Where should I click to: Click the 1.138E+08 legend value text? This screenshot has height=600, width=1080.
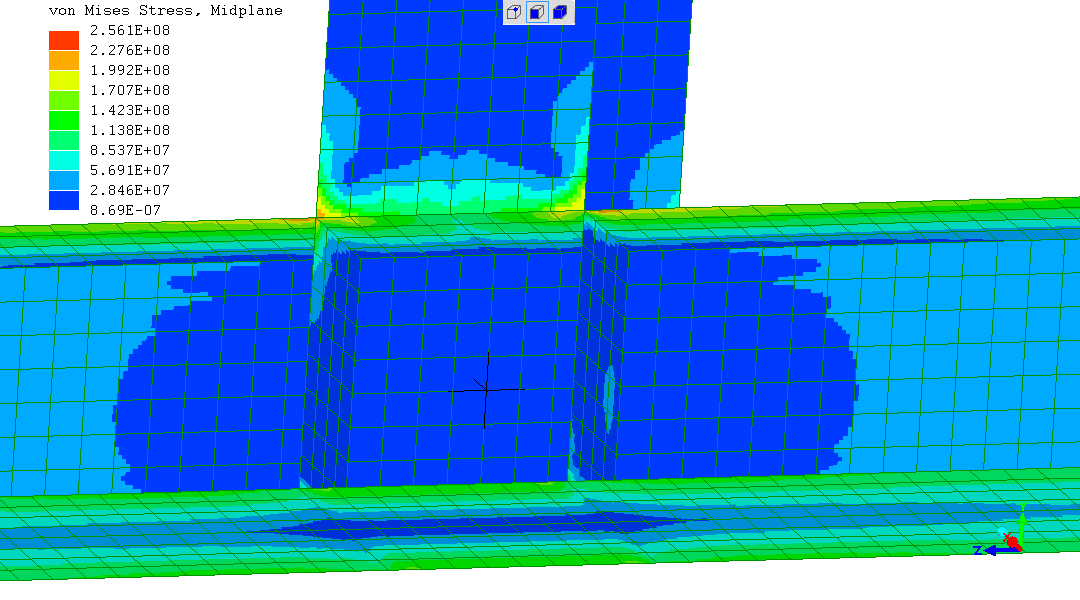(128, 130)
